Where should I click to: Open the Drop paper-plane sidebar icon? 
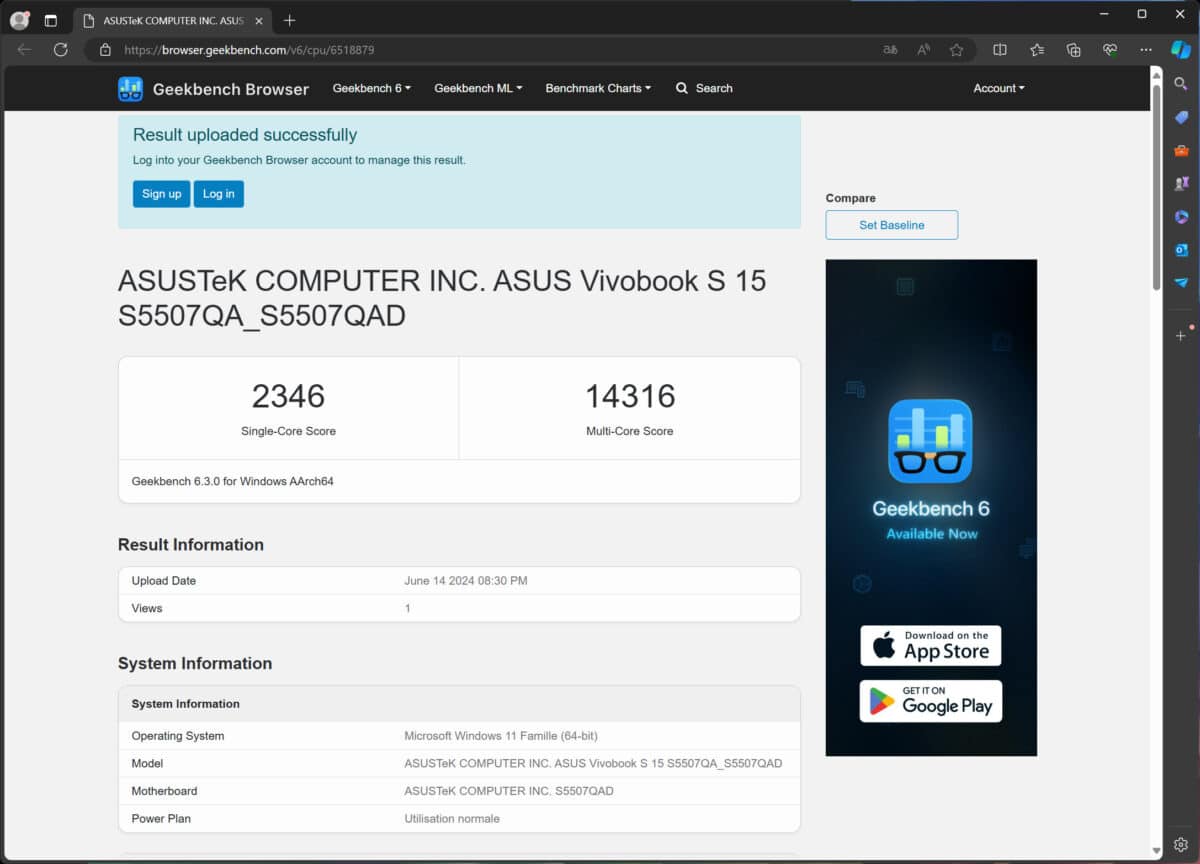(x=1181, y=283)
